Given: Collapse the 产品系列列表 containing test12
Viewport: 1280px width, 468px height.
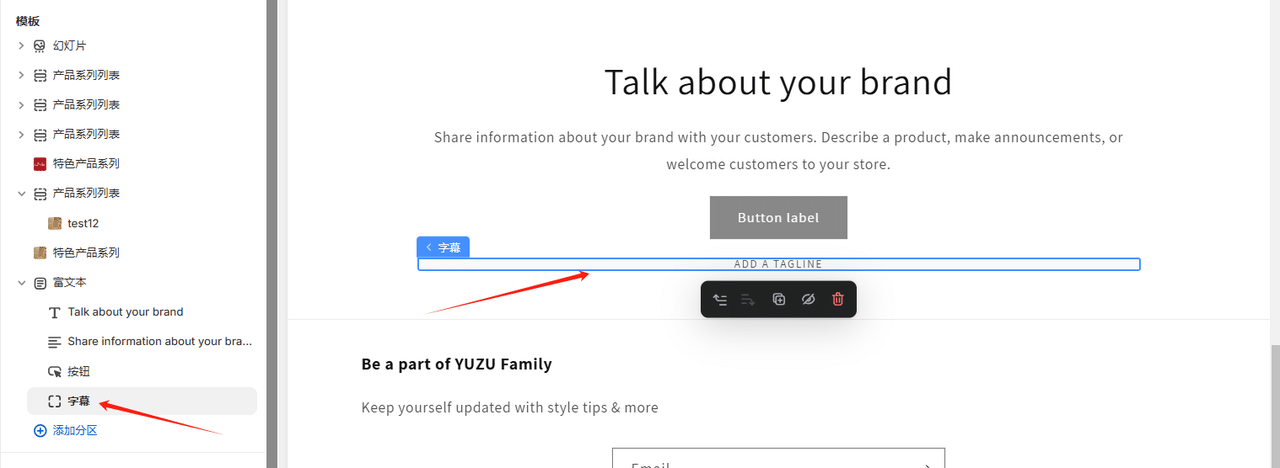Looking at the screenshot, I should (21, 193).
